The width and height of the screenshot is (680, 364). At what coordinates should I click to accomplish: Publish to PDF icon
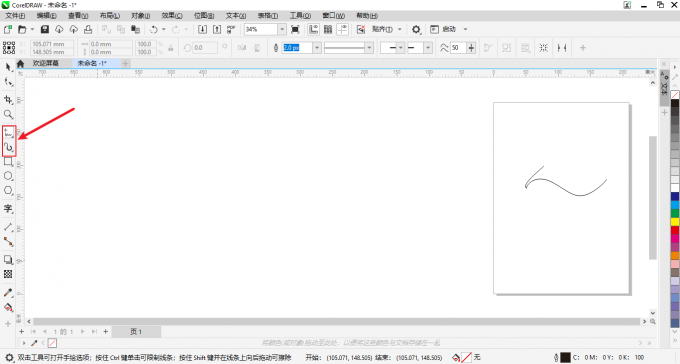pyautogui.click(x=231, y=29)
